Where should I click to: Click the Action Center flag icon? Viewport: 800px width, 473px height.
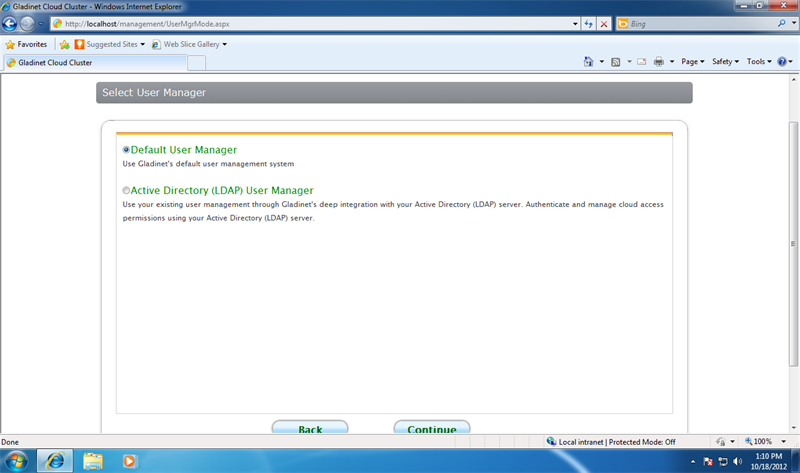(x=708, y=462)
